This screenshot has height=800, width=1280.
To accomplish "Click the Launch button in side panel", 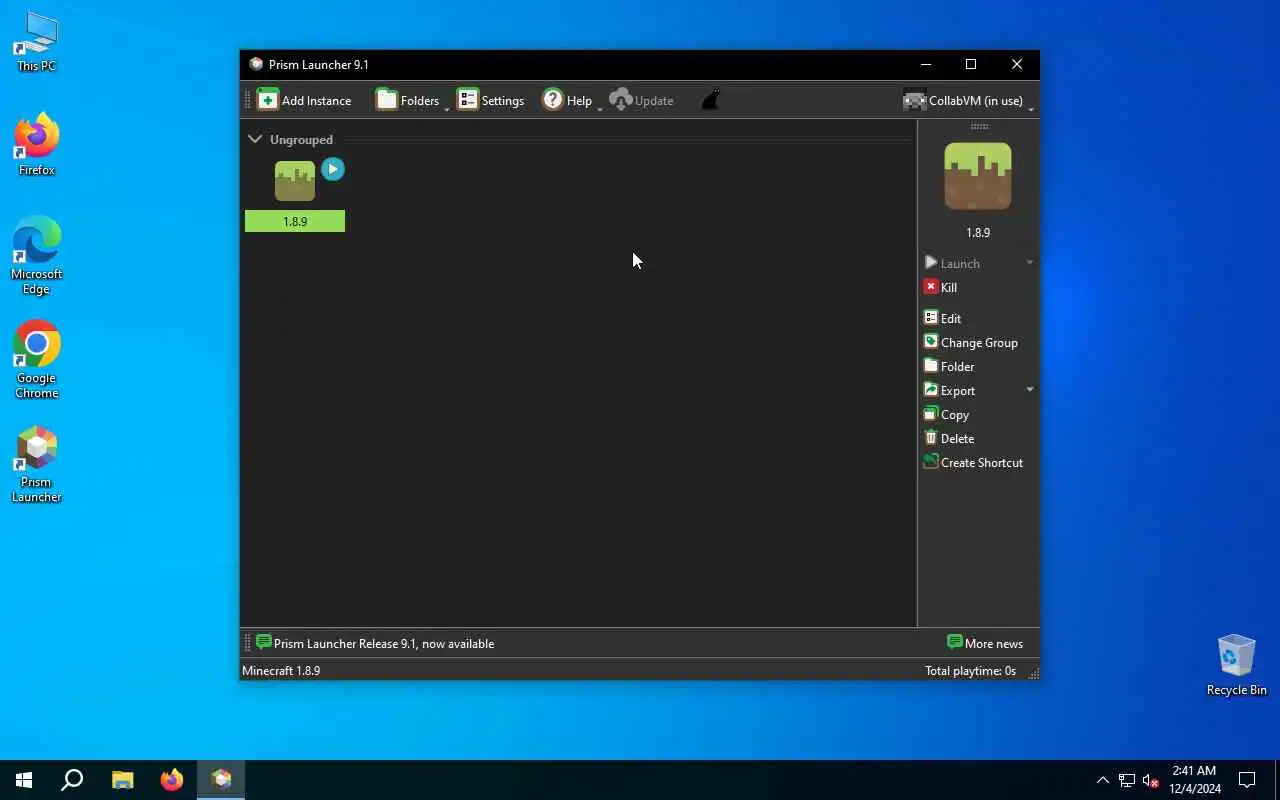I will point(952,263).
